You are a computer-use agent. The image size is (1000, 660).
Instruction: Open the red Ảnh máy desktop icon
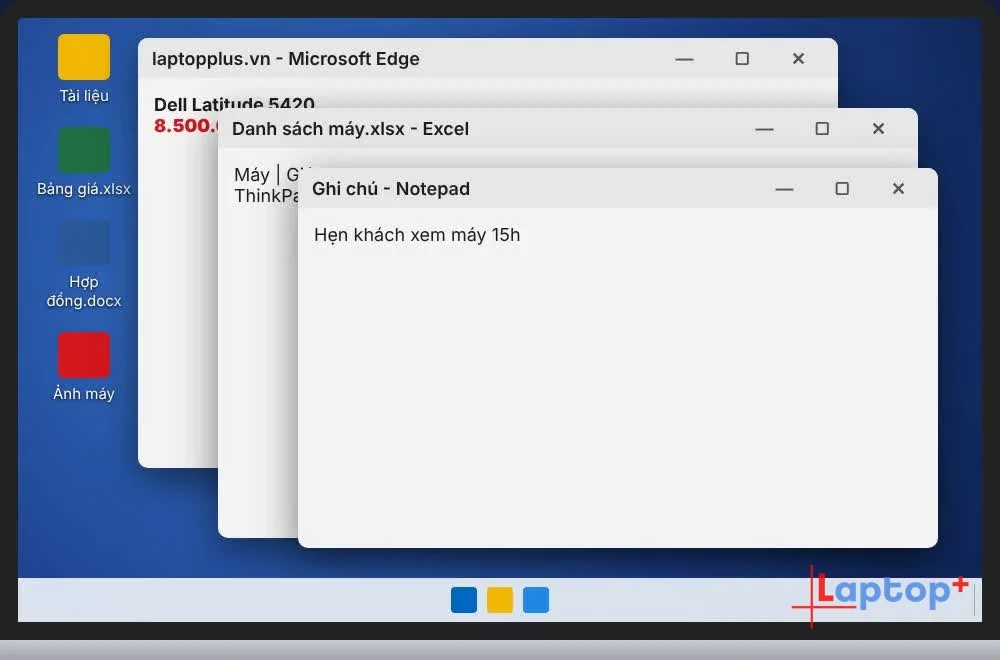pyautogui.click(x=84, y=355)
